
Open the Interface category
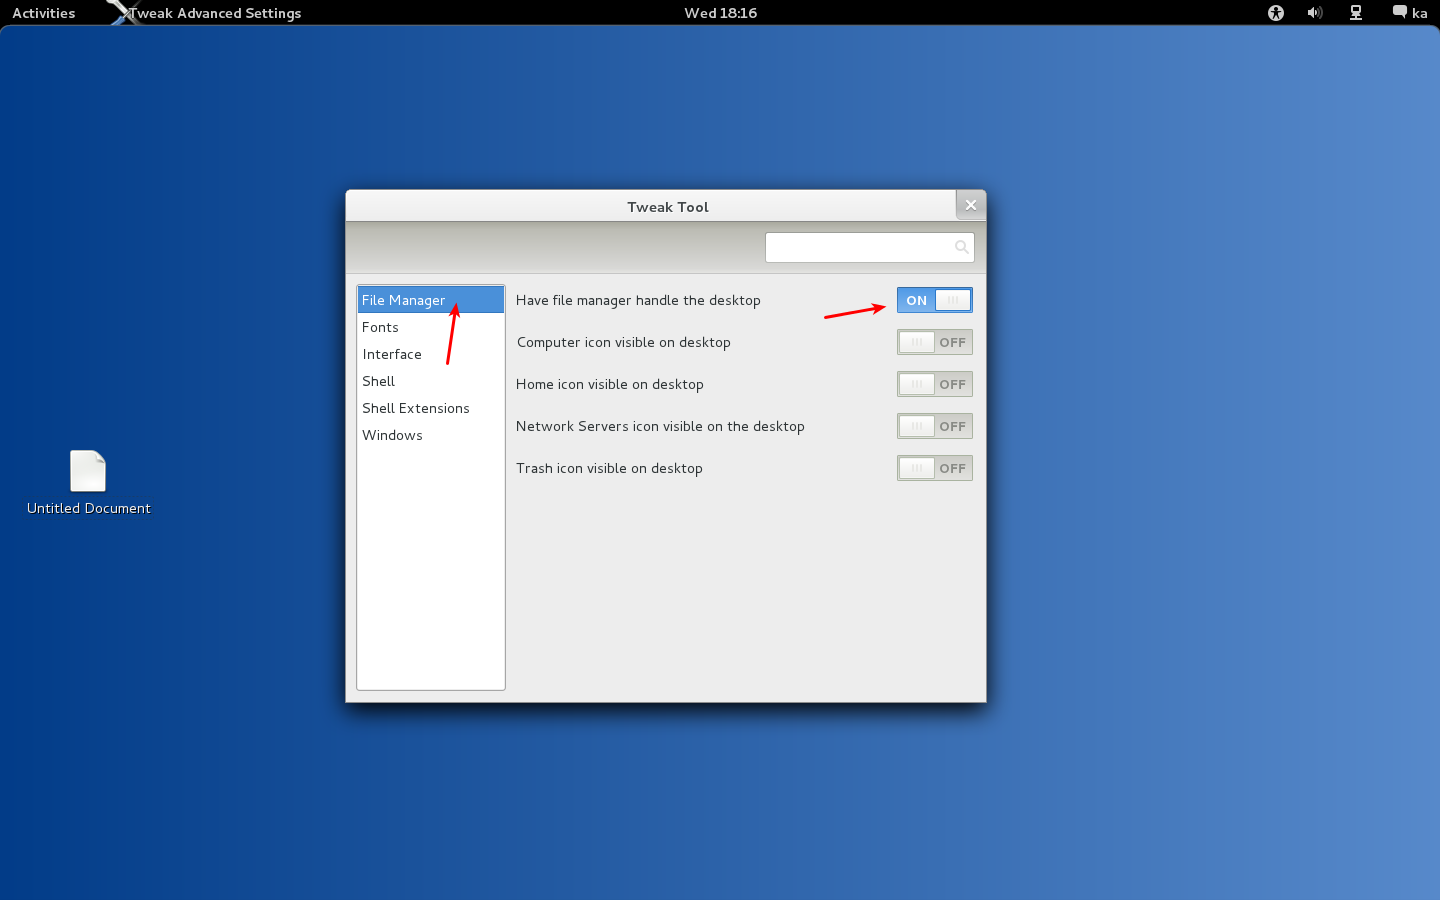click(431, 354)
